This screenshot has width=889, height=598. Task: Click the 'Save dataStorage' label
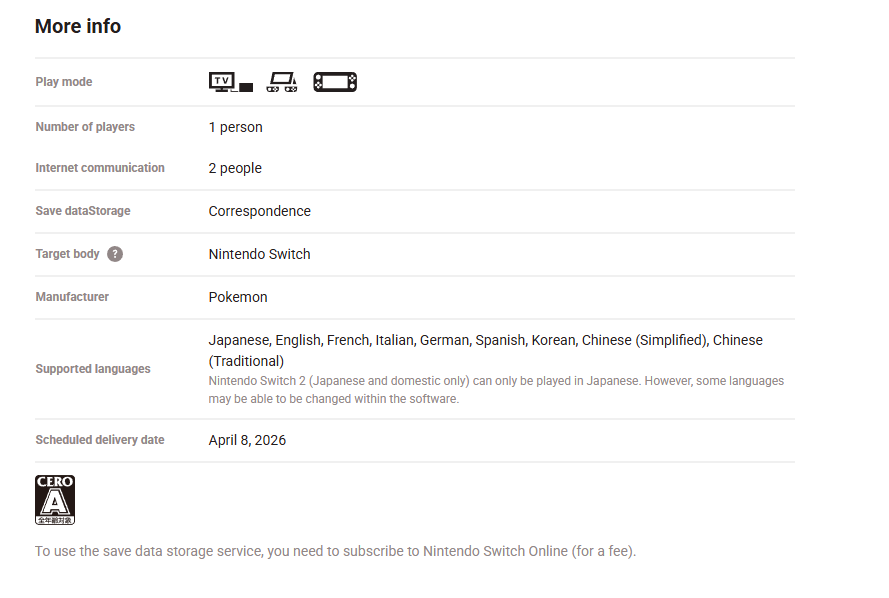click(x=83, y=211)
